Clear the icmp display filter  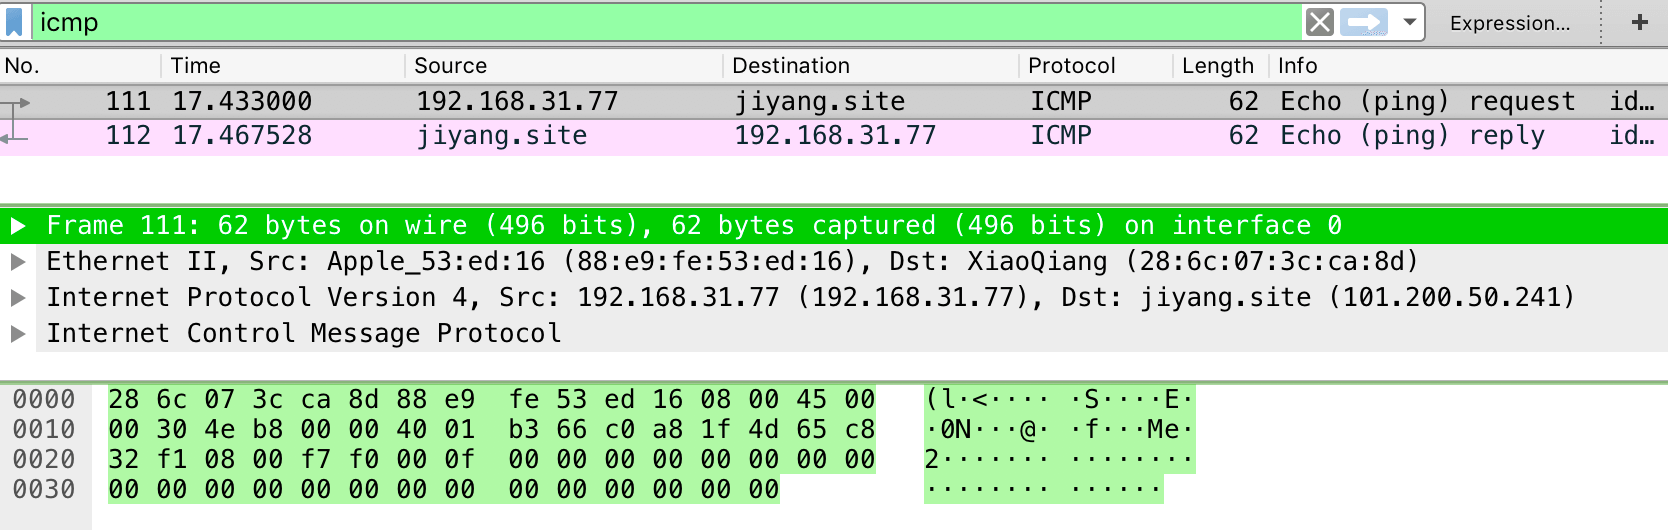click(1320, 22)
